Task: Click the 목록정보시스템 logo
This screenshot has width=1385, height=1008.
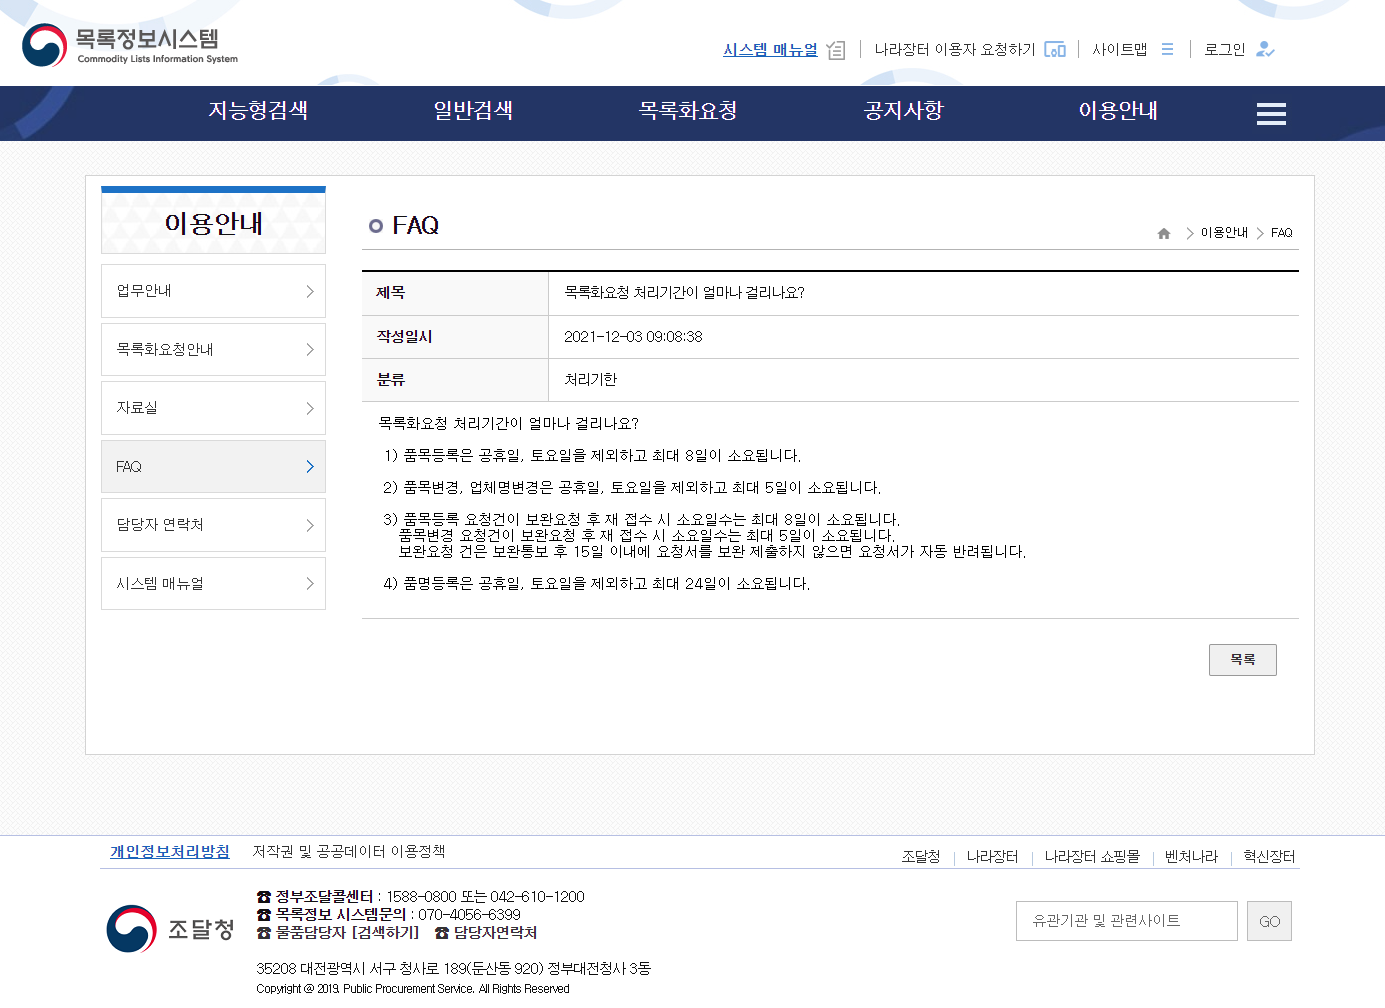Action: click(130, 45)
